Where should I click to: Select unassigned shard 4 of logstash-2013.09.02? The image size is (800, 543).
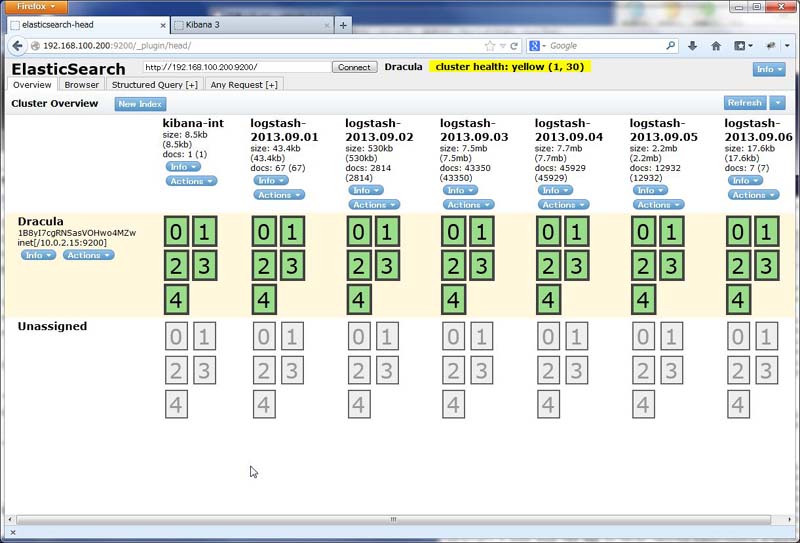click(359, 404)
